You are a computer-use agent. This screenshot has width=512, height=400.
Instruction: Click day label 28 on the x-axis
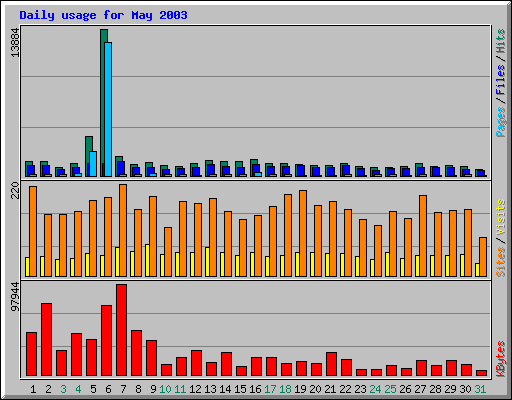(x=435, y=389)
